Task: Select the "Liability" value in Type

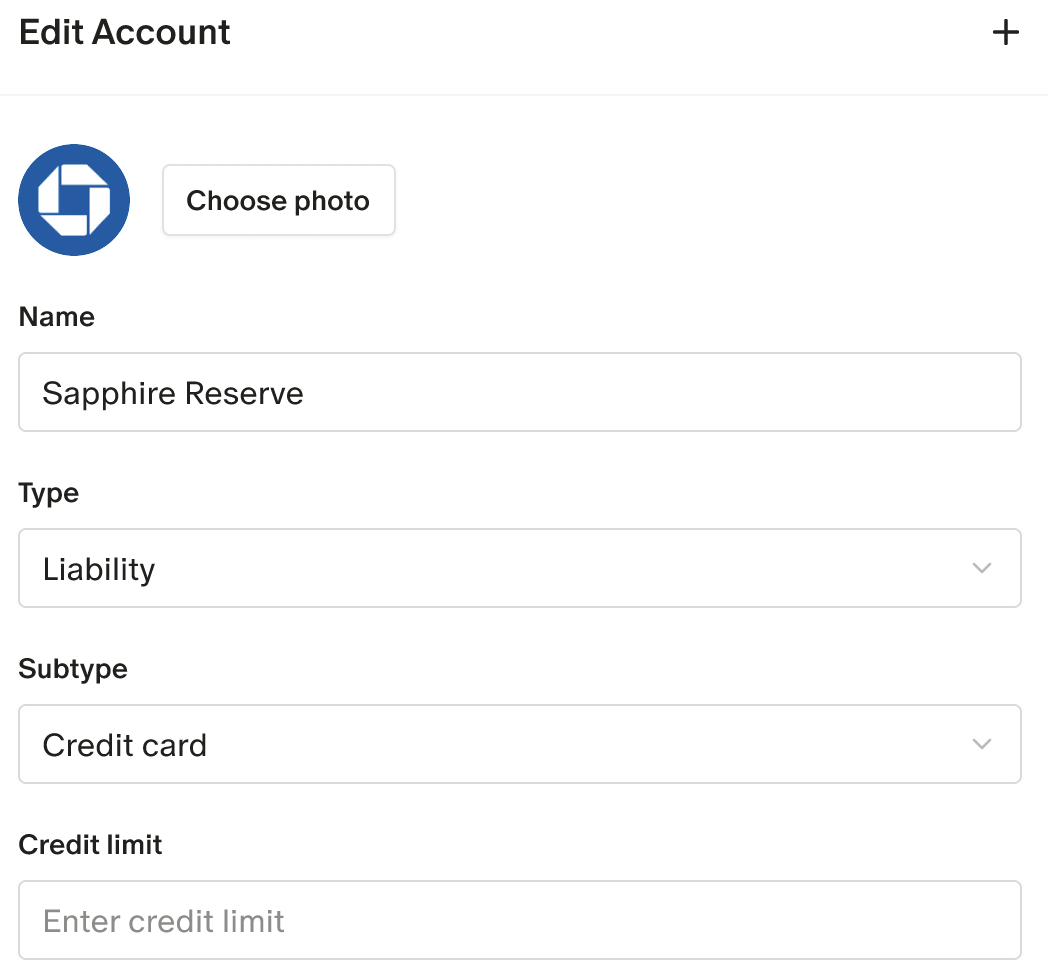Action: (99, 569)
